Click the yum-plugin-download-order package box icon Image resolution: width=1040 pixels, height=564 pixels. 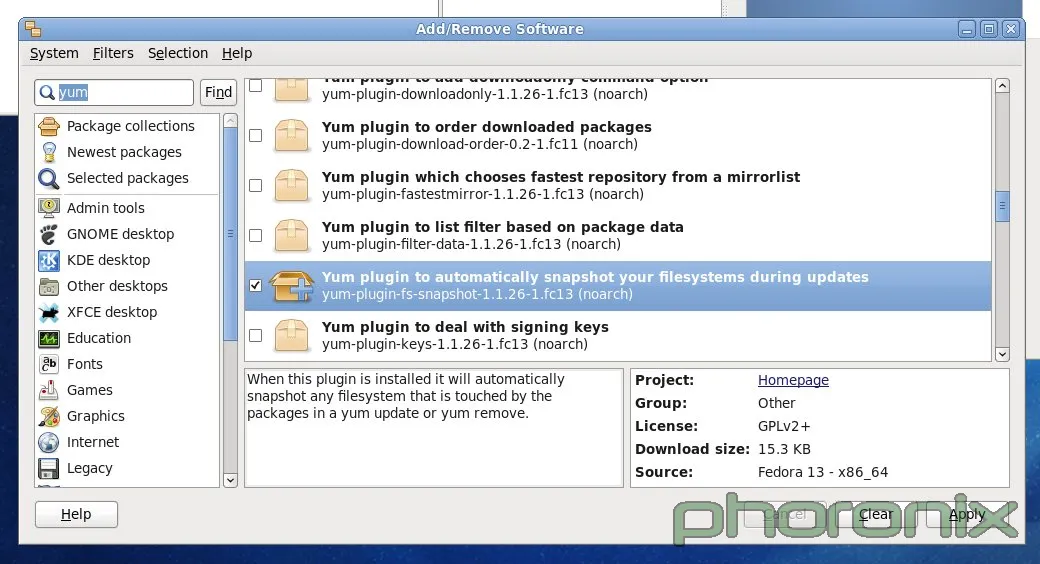(292, 135)
